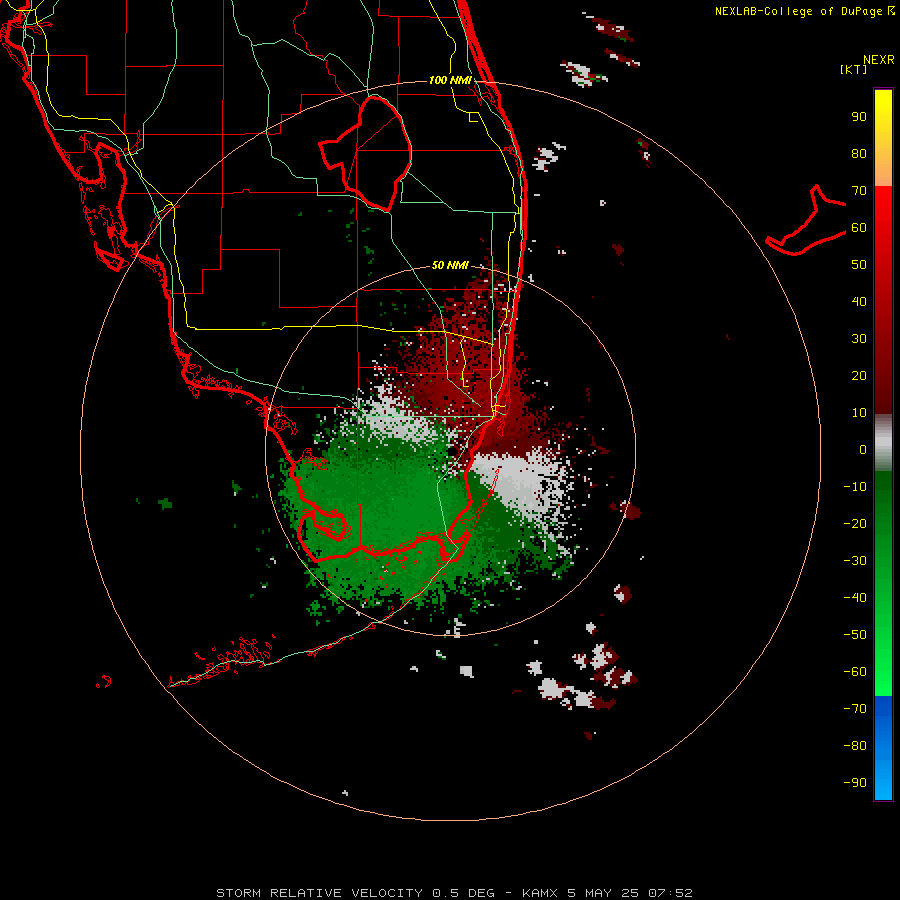Click the -20 value on the velocity scale
Screen dimensions: 900x900
click(x=855, y=524)
